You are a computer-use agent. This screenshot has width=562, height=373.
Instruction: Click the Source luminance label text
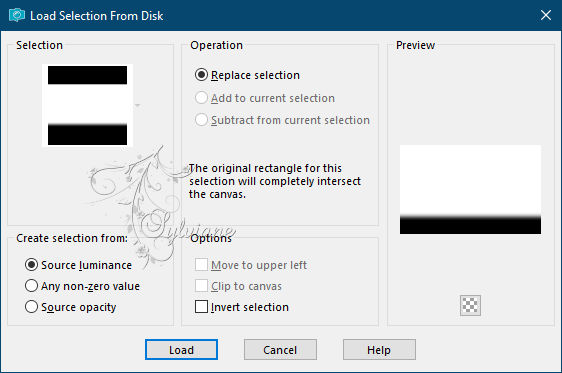point(86,265)
